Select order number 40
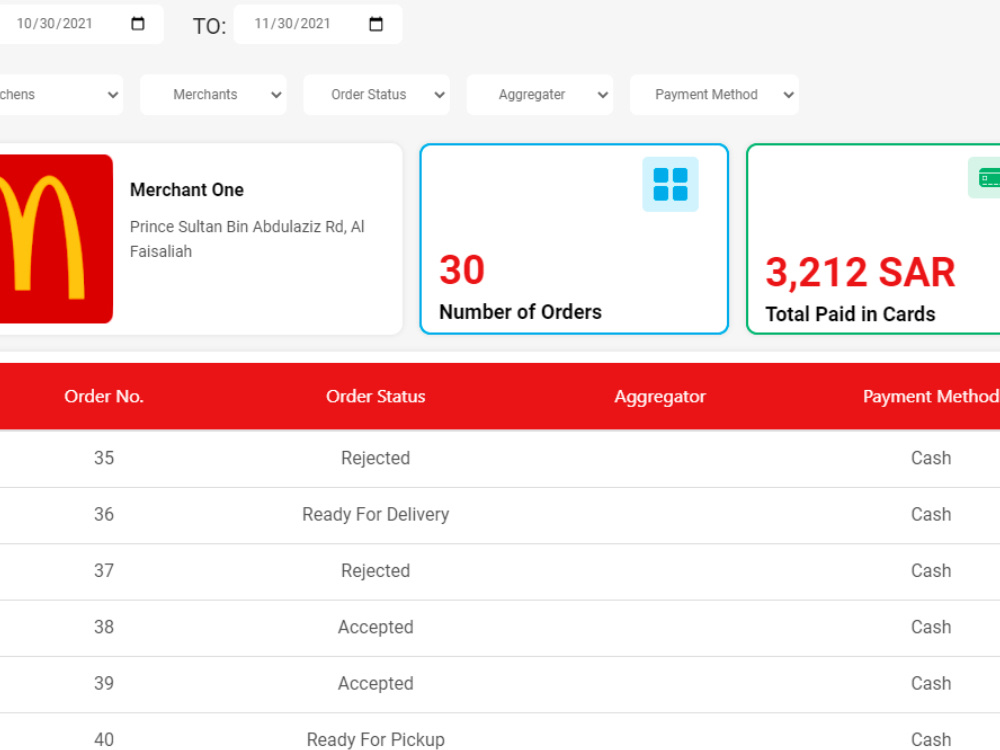Viewport: 1000px width, 750px height. coord(104,739)
